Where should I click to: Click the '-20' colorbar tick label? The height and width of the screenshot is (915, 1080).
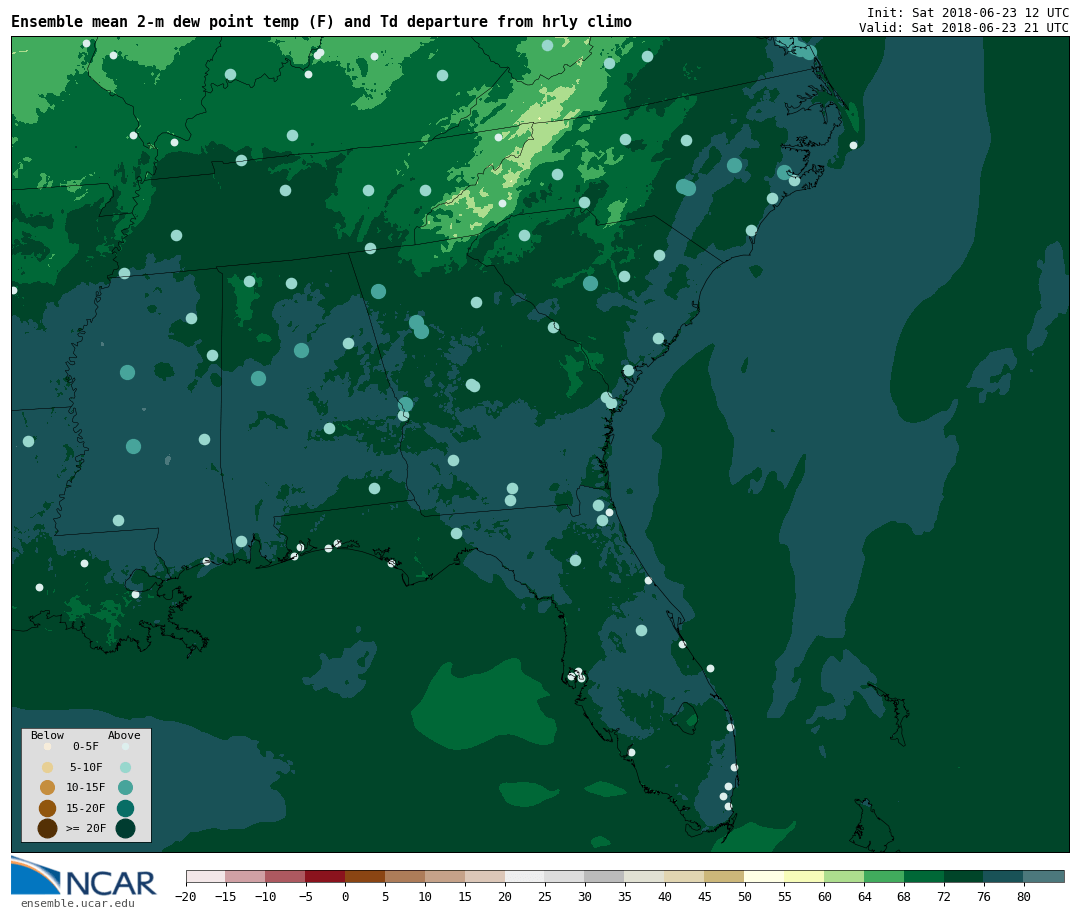click(185, 896)
